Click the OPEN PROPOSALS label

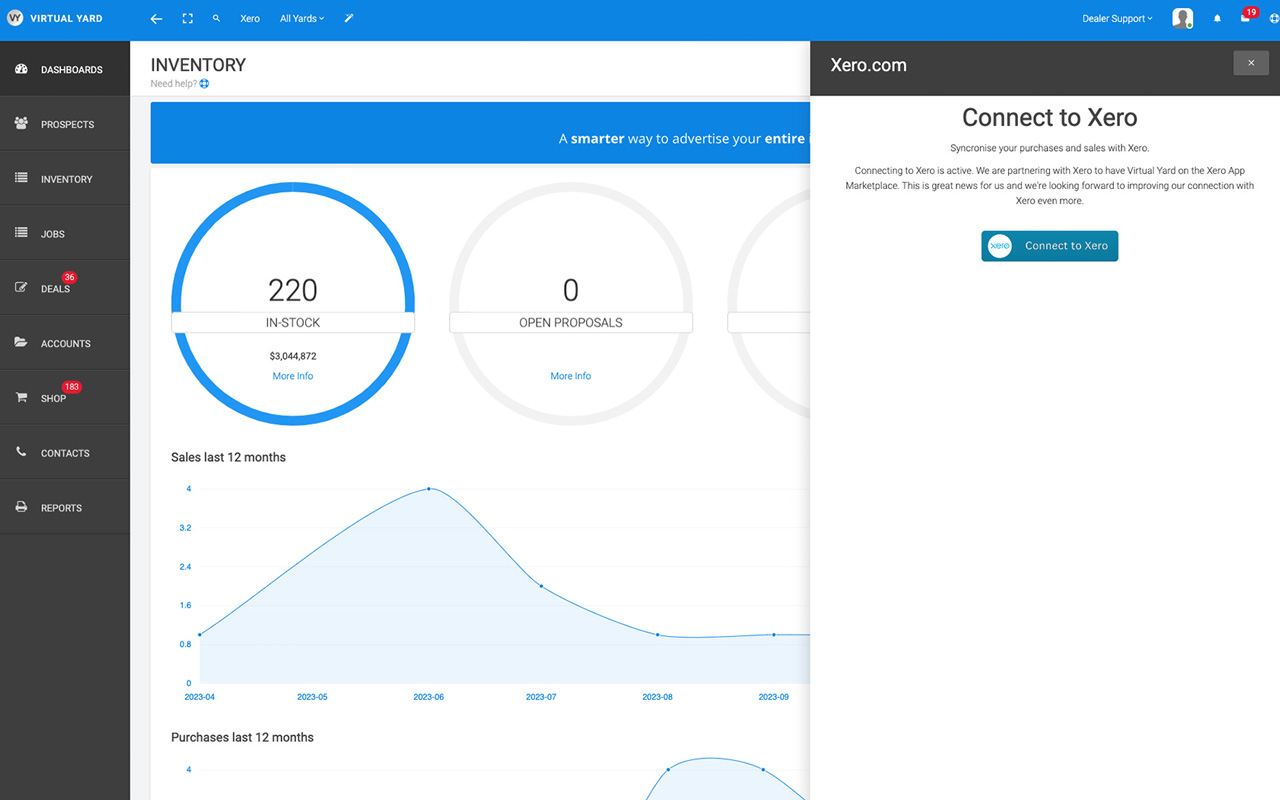pyautogui.click(x=571, y=322)
